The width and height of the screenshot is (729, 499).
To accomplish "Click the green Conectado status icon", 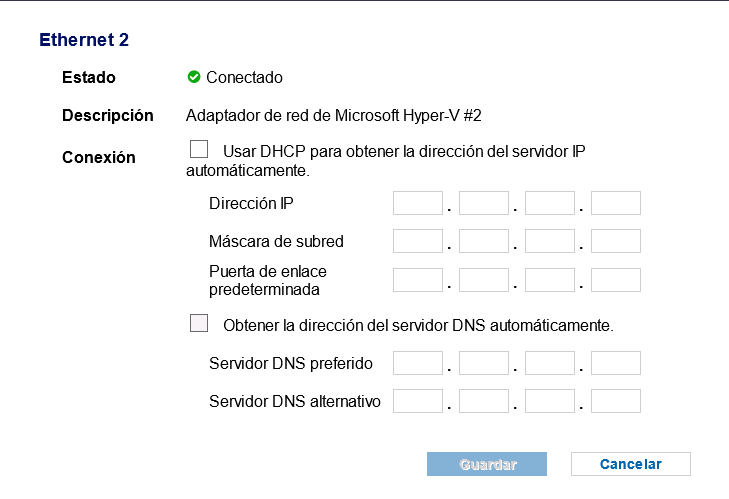I will pyautogui.click(x=193, y=77).
